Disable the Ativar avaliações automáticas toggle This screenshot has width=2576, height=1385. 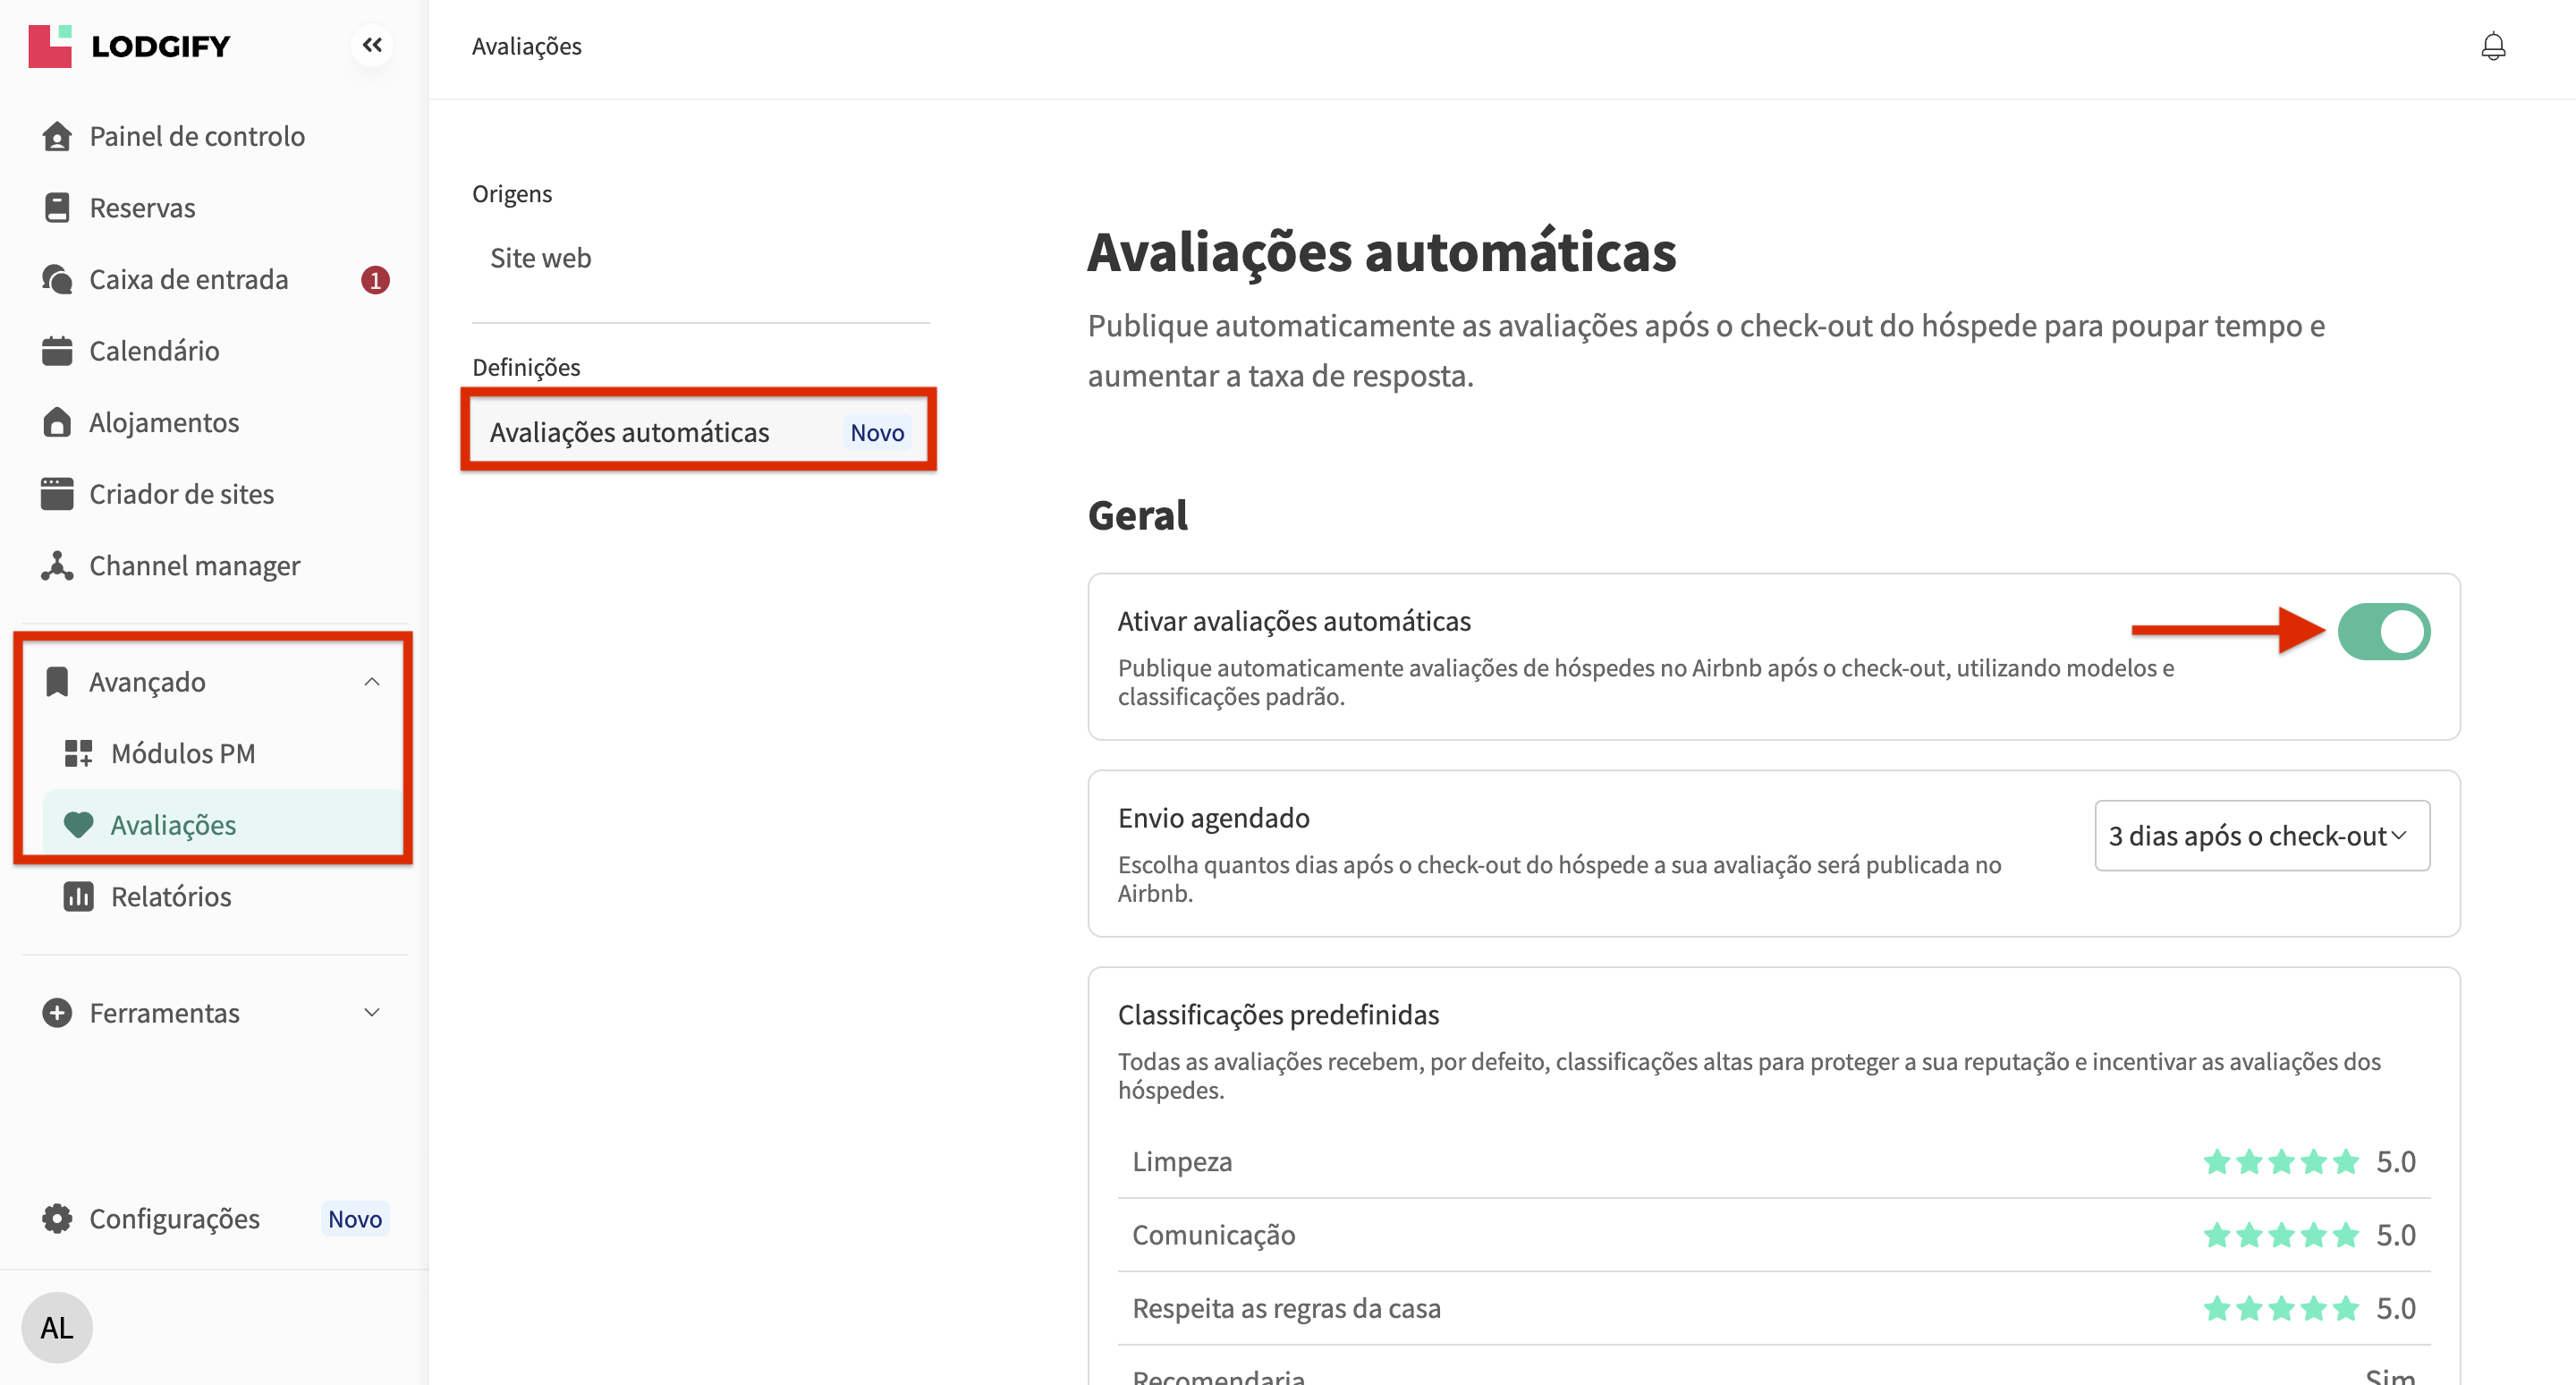[x=2383, y=631]
